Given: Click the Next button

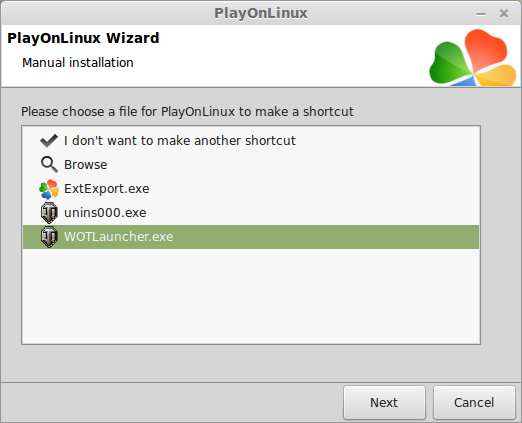Looking at the screenshot, I should tap(384, 403).
